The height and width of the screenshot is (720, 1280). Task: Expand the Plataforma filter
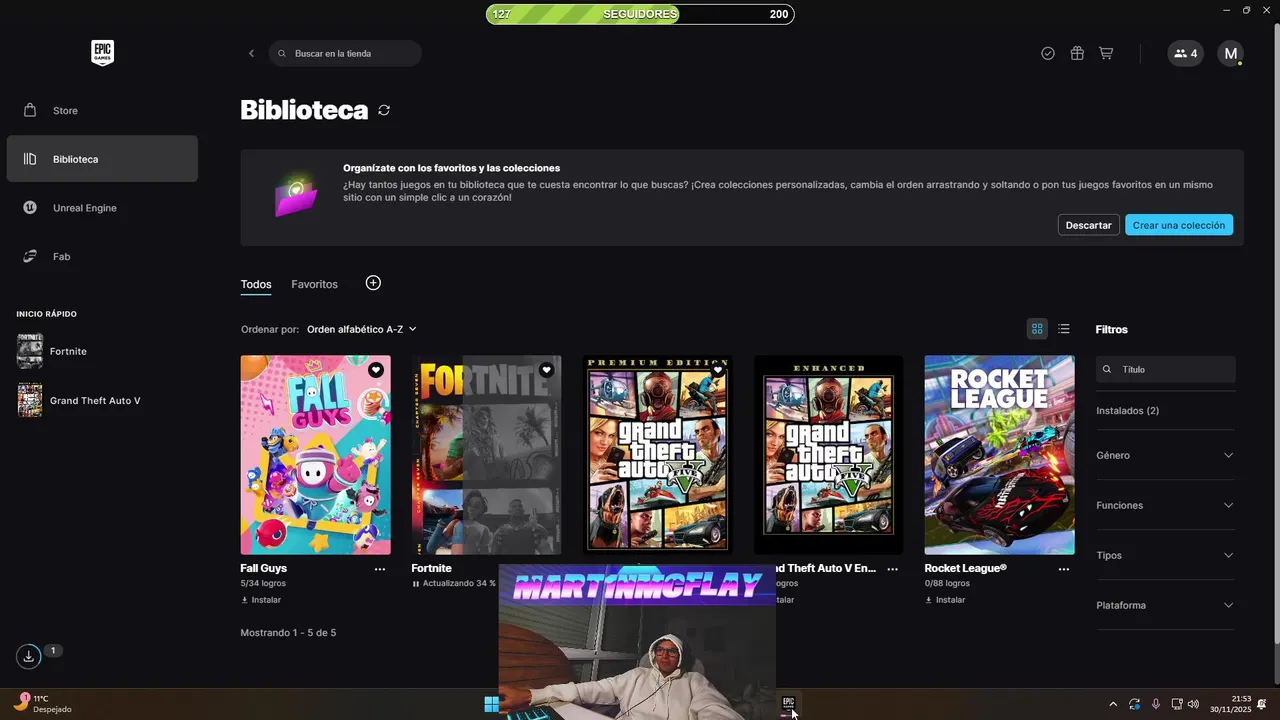[x=1165, y=605]
